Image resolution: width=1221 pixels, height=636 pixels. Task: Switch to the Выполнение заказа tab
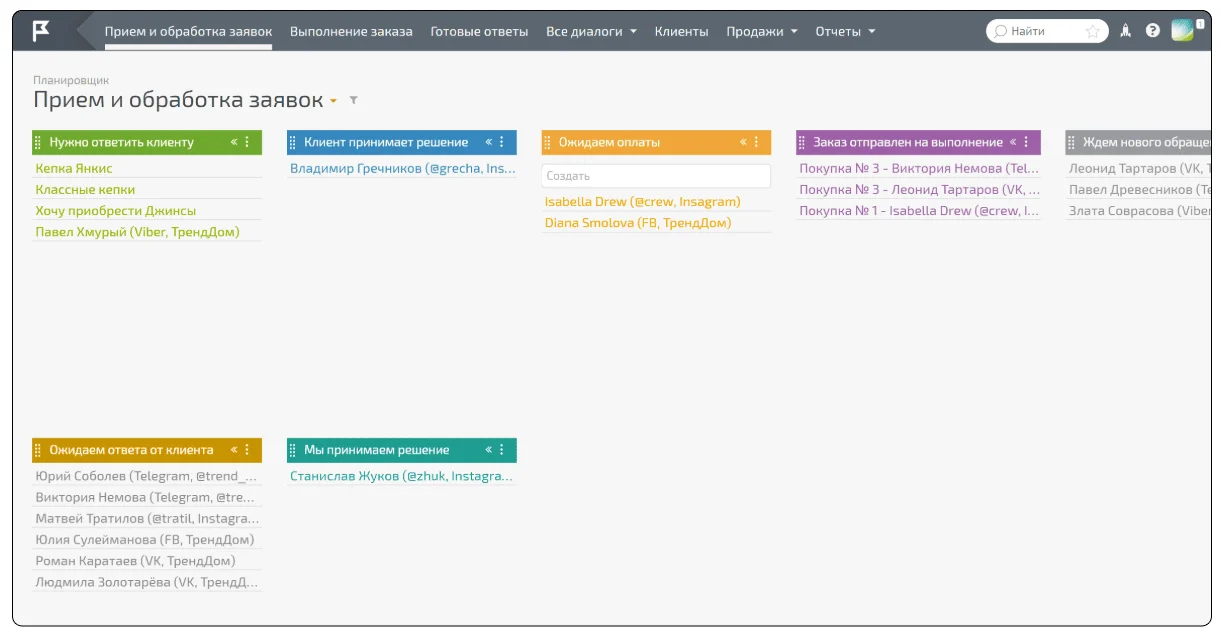tap(351, 31)
